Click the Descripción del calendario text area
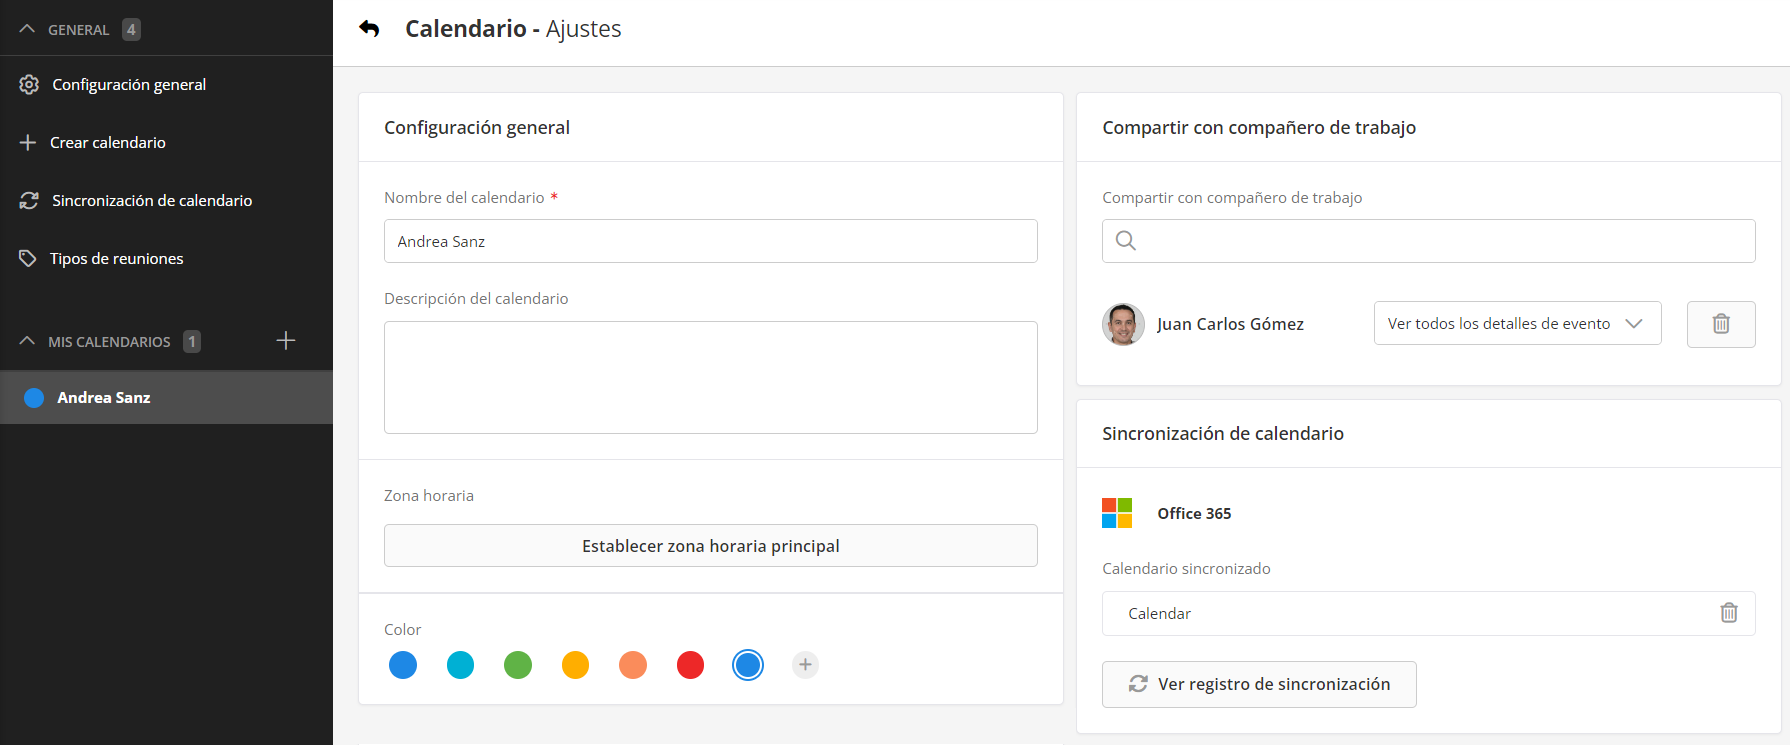 click(710, 377)
